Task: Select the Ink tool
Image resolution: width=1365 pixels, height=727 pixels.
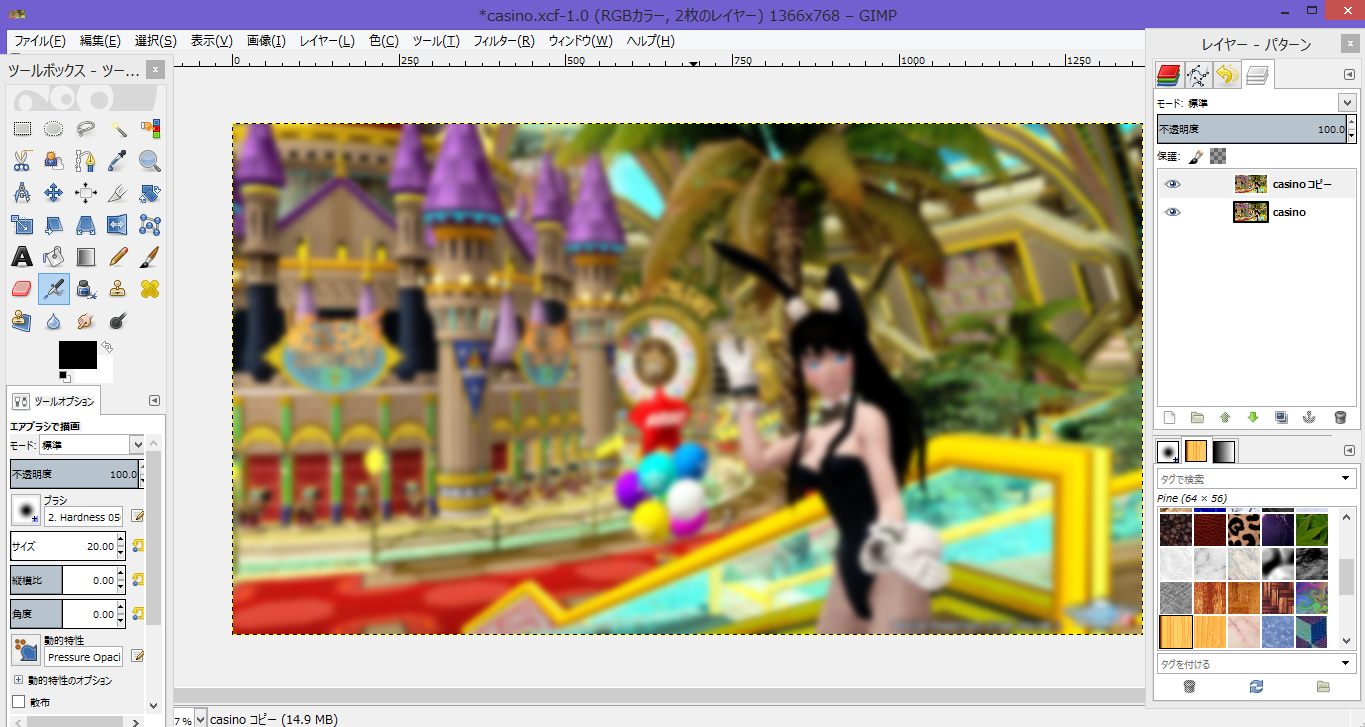Action: (x=86, y=289)
